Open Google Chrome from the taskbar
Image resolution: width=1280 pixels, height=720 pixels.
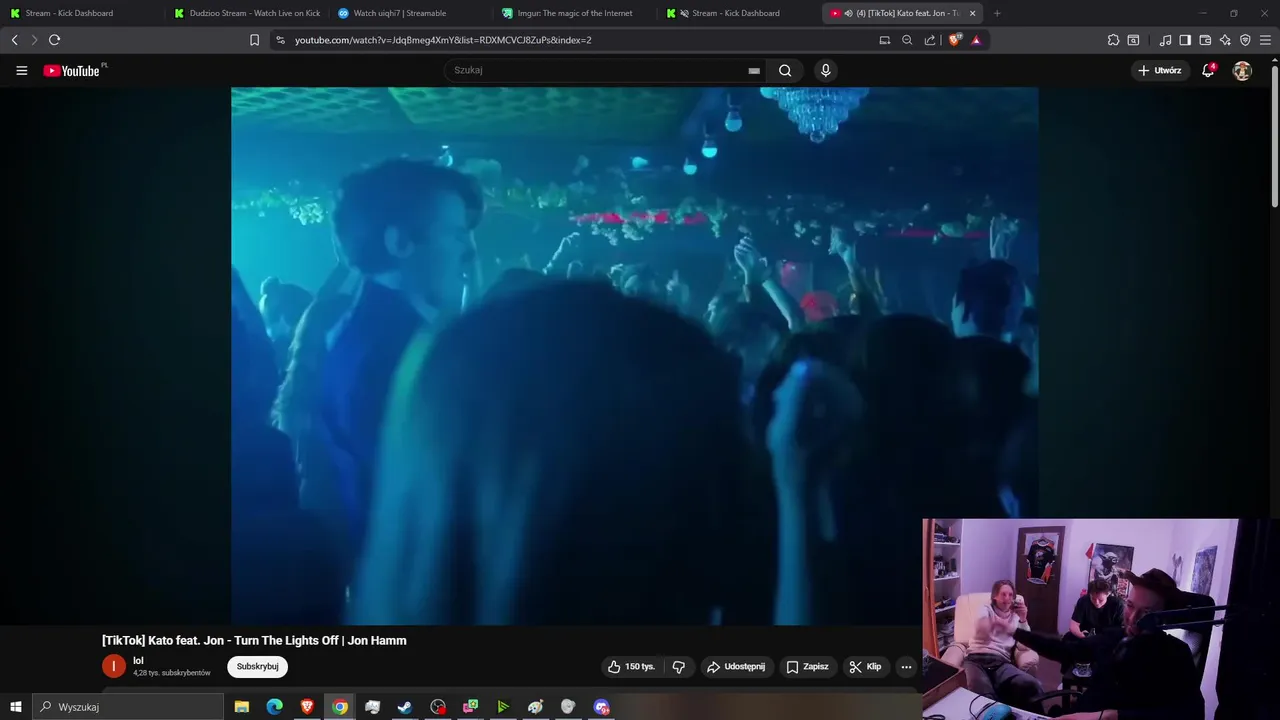(x=340, y=707)
